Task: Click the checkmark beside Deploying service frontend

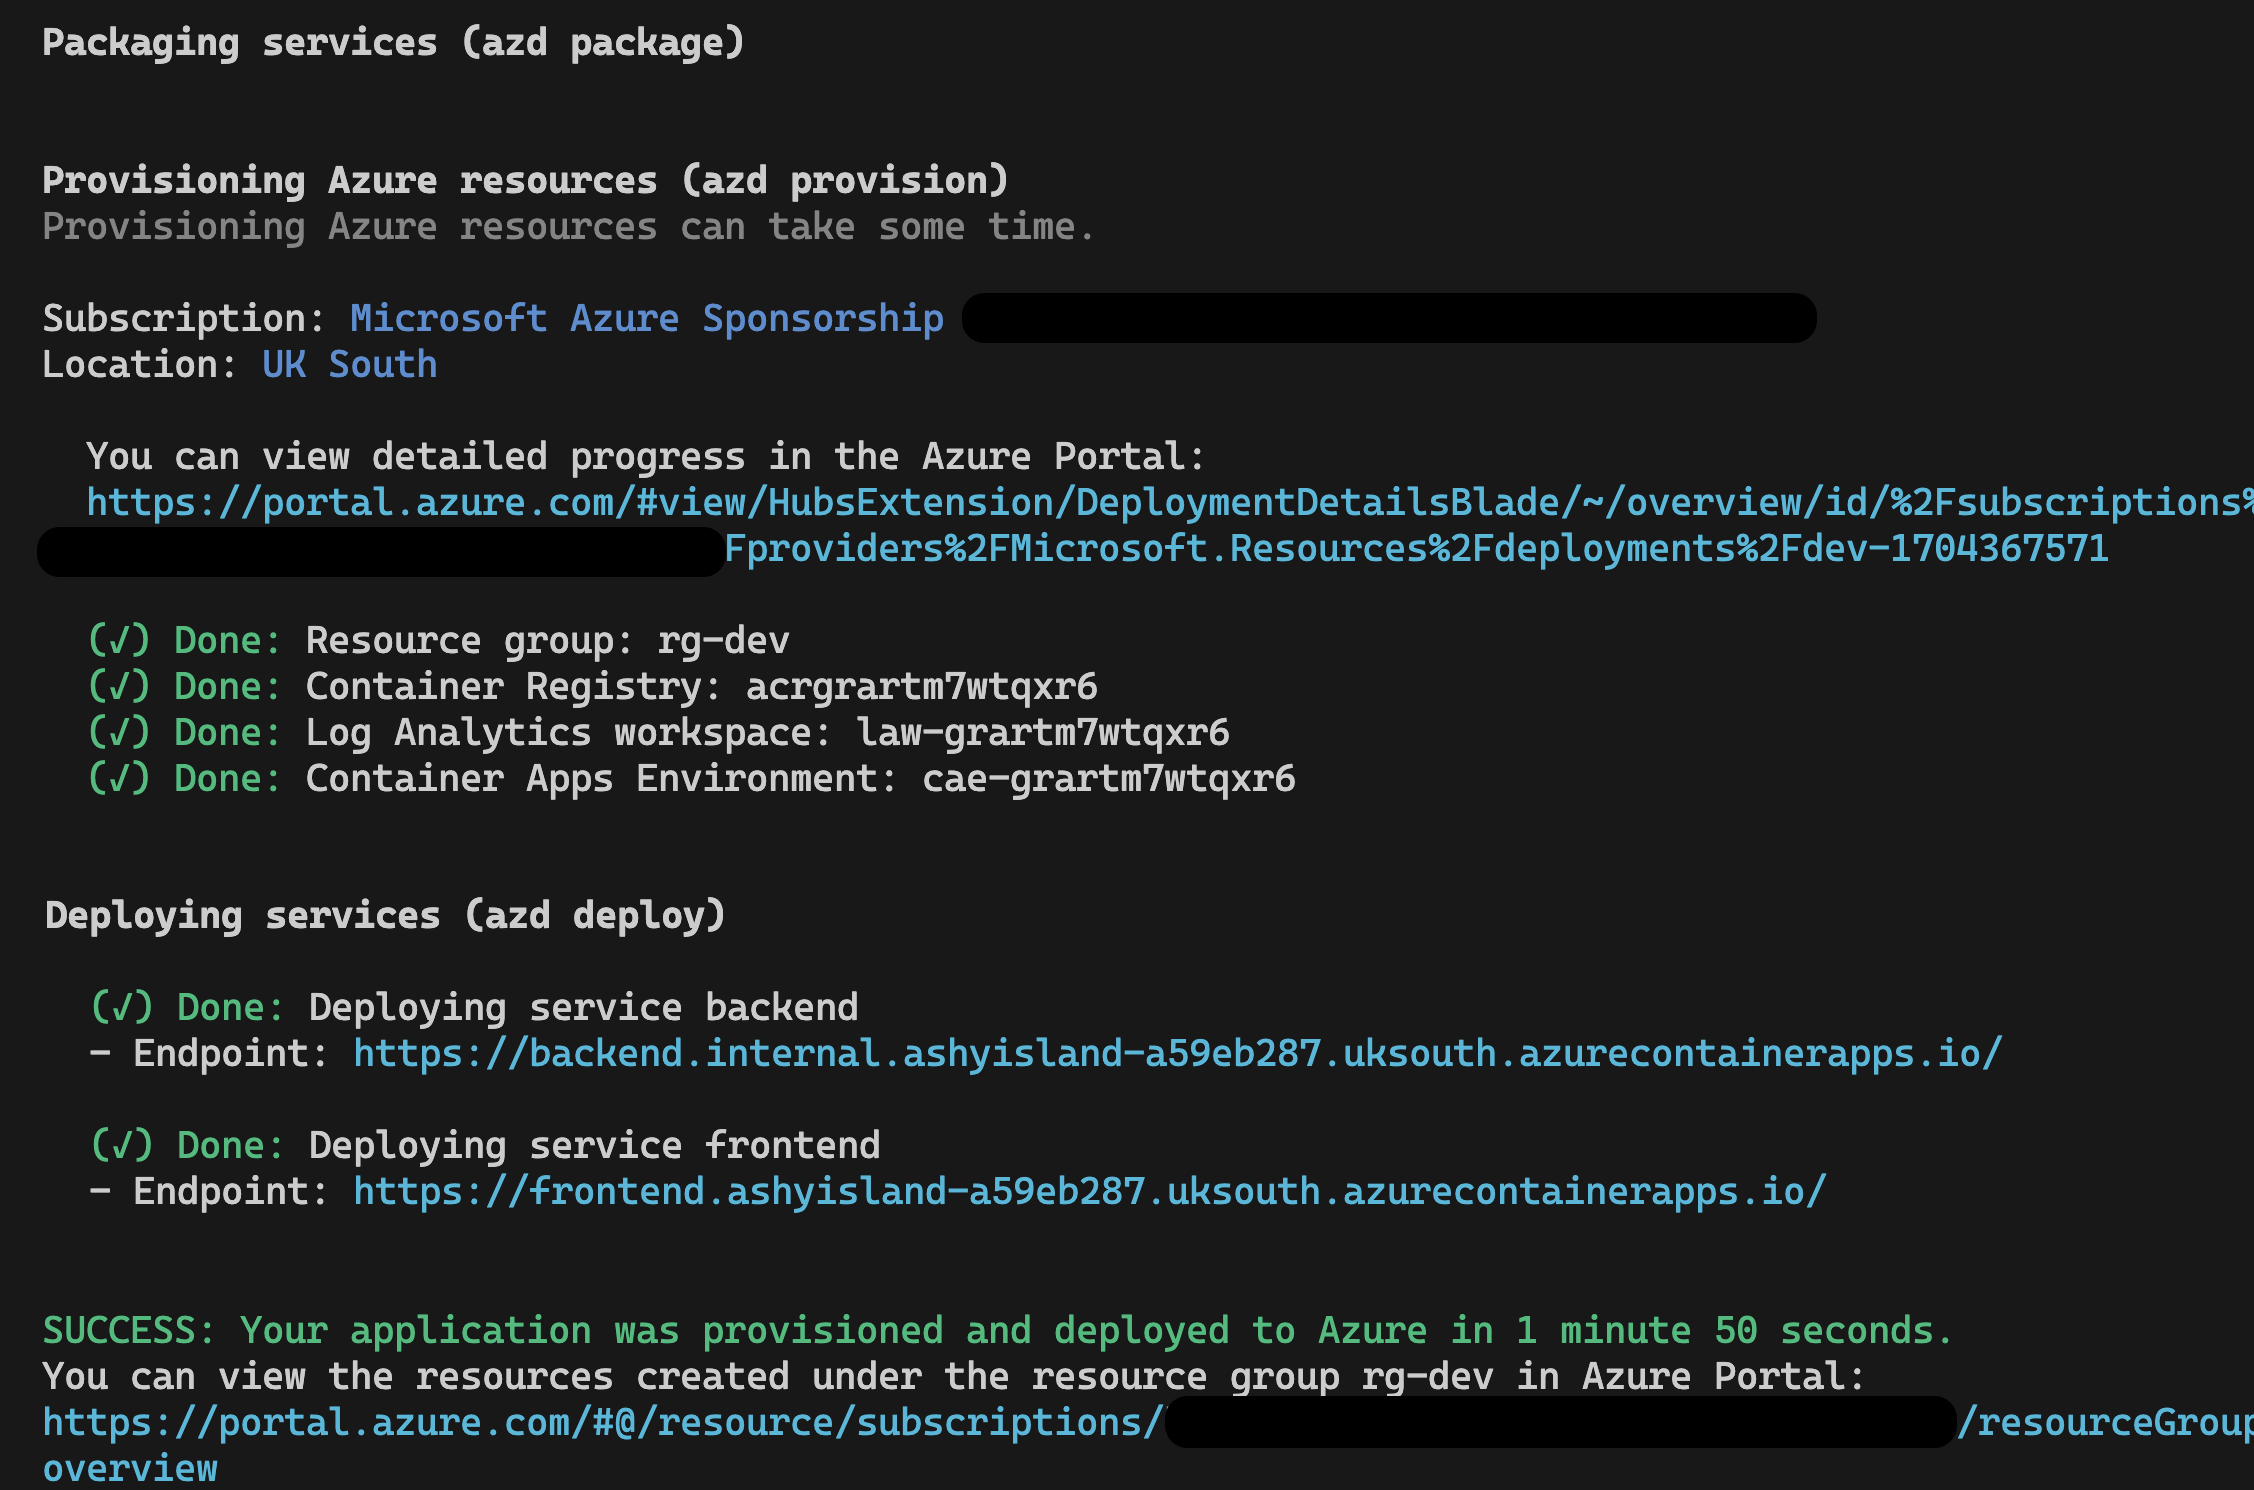Action: 122,1145
